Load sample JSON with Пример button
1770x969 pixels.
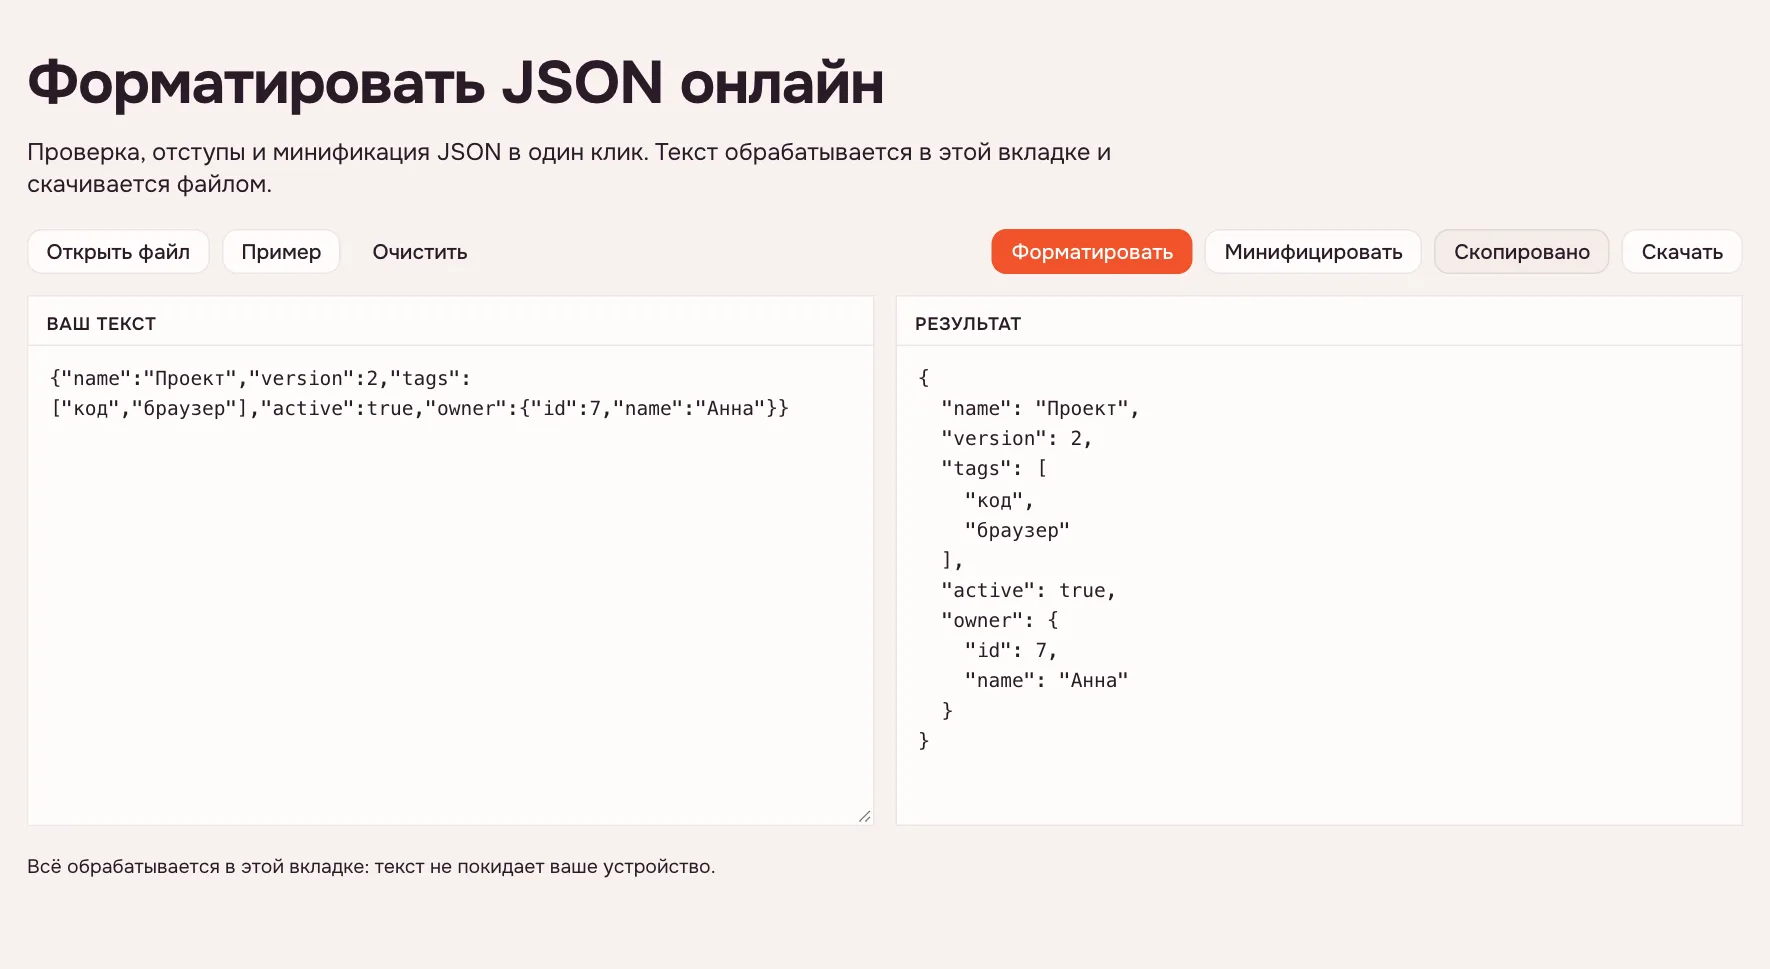281,252
